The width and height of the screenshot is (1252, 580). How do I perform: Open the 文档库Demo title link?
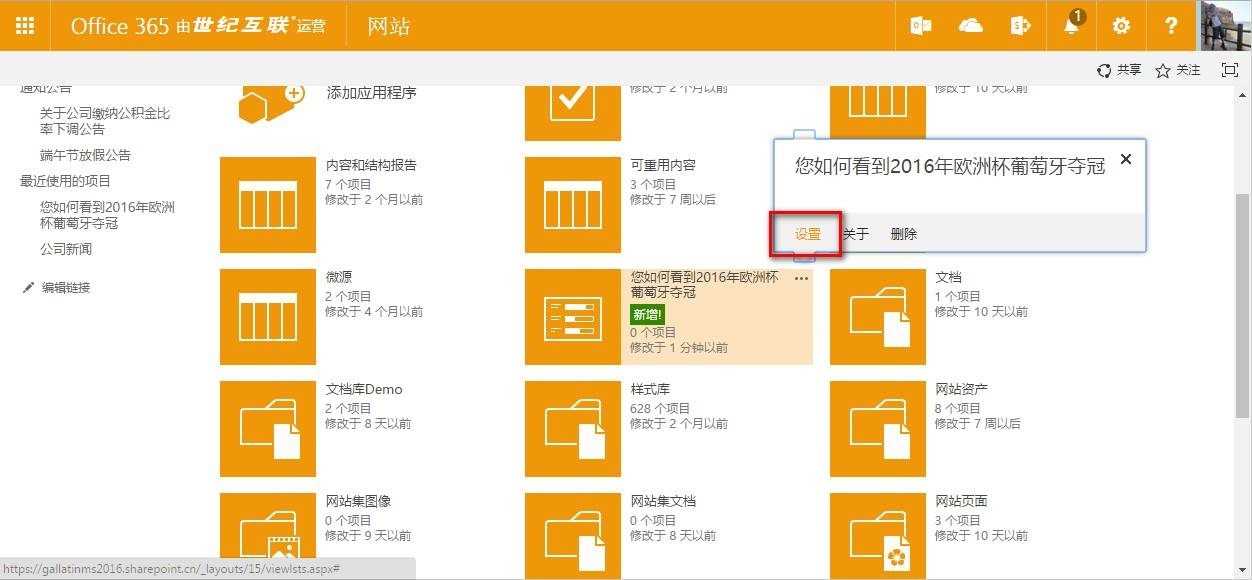point(364,389)
